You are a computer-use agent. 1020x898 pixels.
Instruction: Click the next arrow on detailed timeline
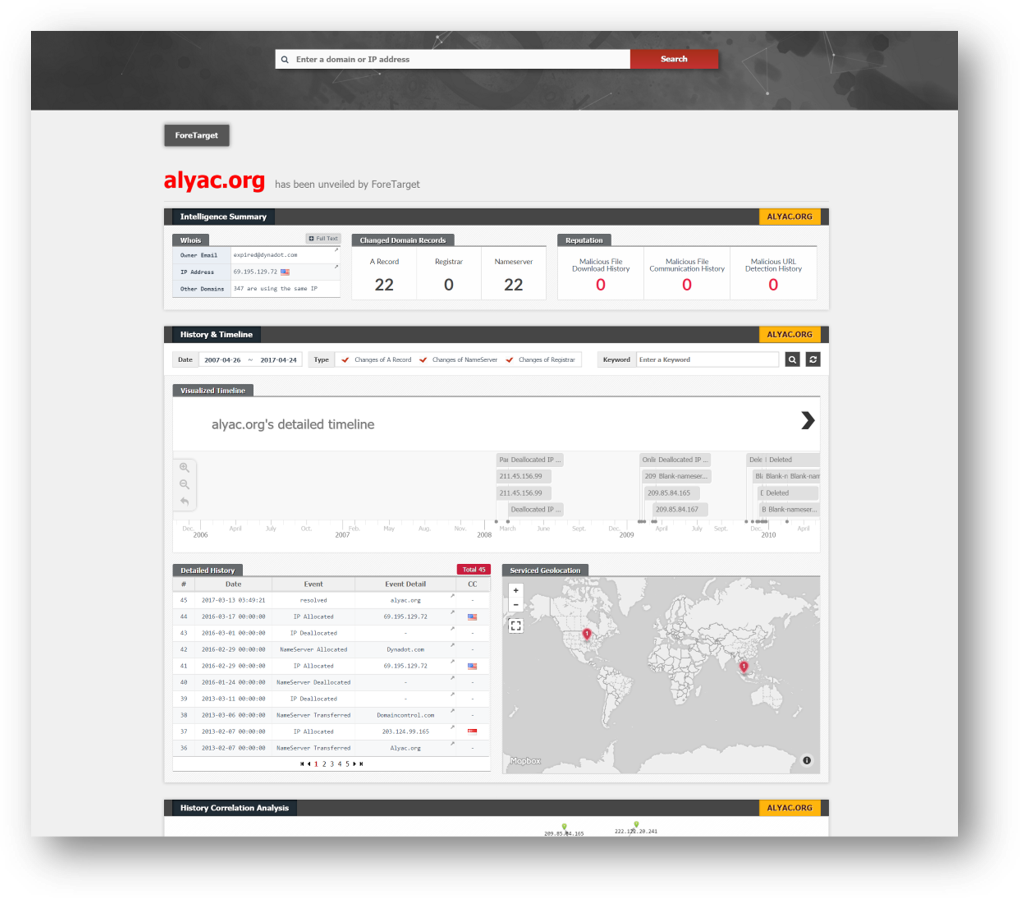[x=807, y=420]
